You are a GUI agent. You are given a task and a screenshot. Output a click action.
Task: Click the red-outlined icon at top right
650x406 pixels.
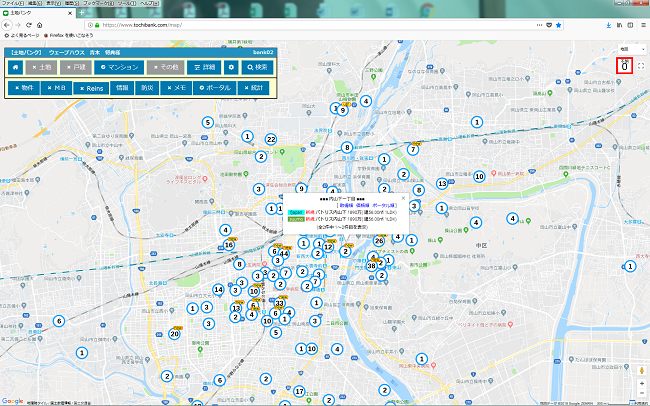point(624,66)
